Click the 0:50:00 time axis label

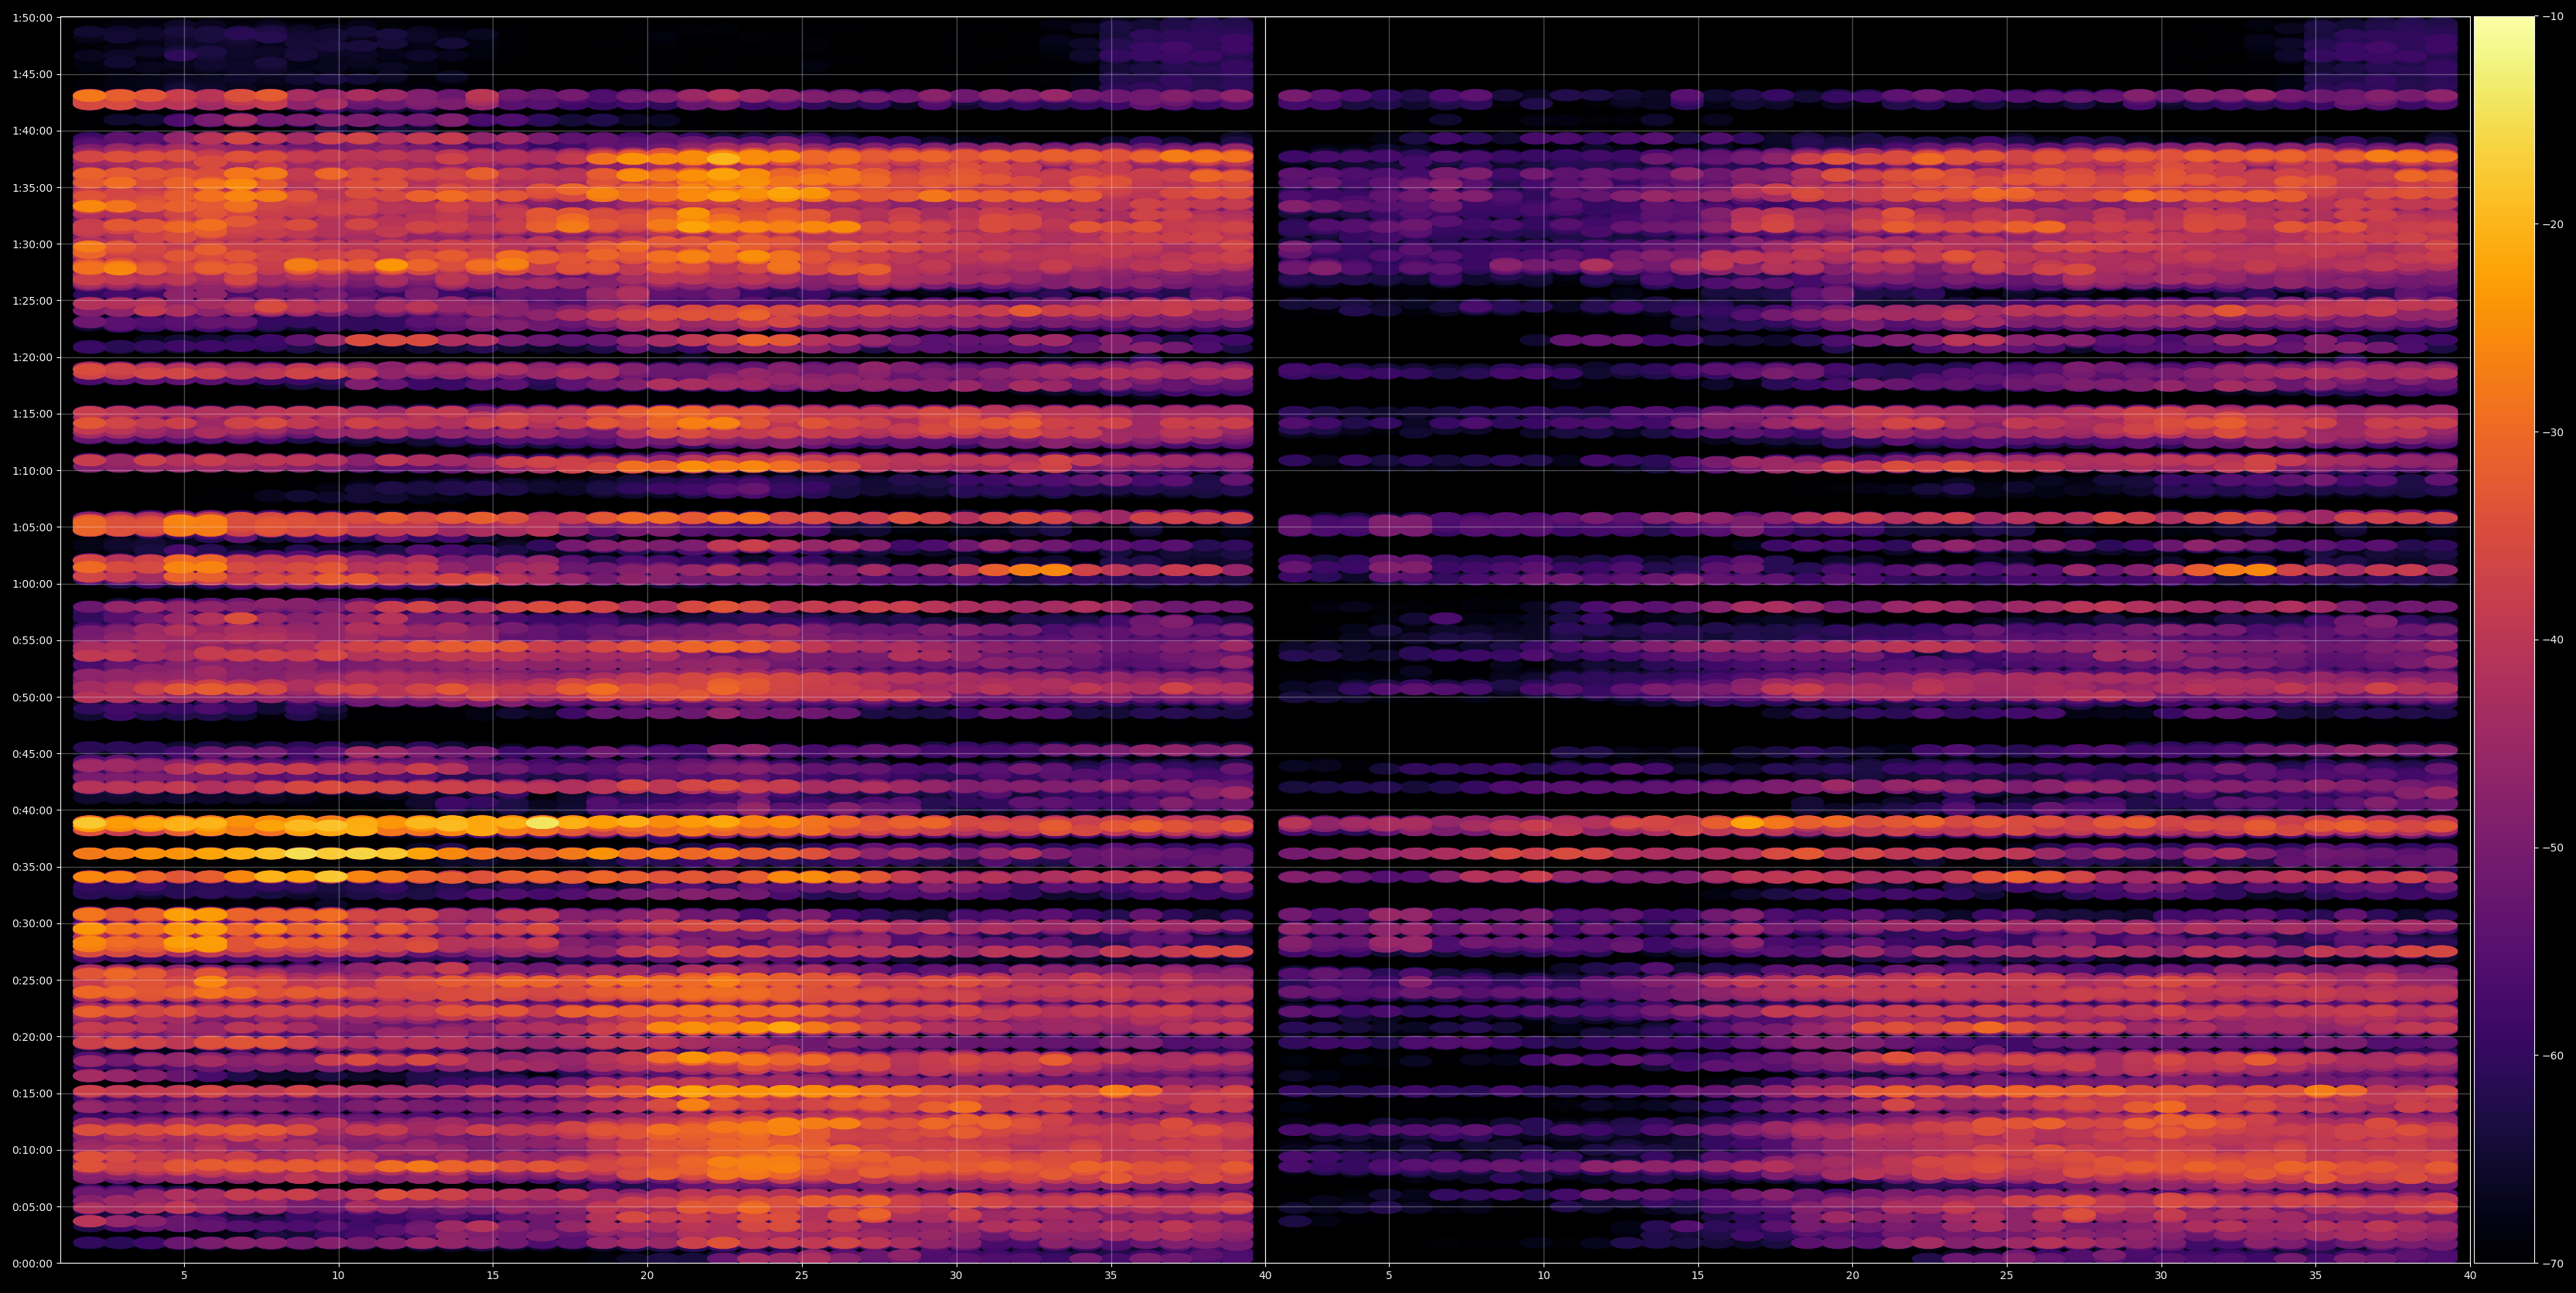point(33,697)
